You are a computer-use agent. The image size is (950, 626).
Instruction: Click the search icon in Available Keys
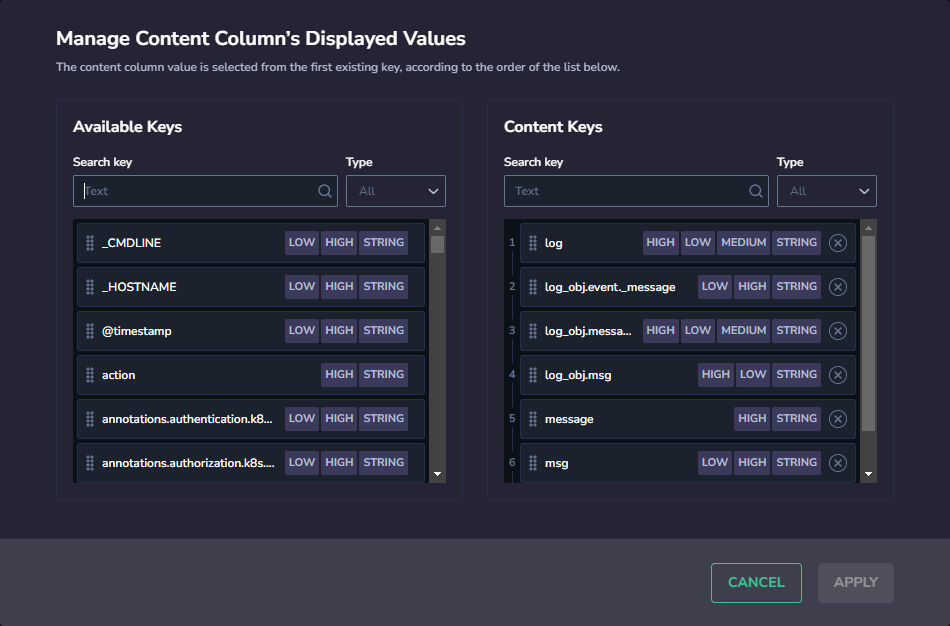tap(325, 191)
